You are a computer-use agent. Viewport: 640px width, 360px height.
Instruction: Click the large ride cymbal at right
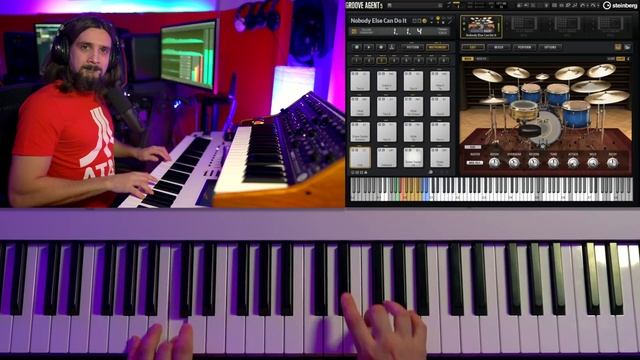607,97
